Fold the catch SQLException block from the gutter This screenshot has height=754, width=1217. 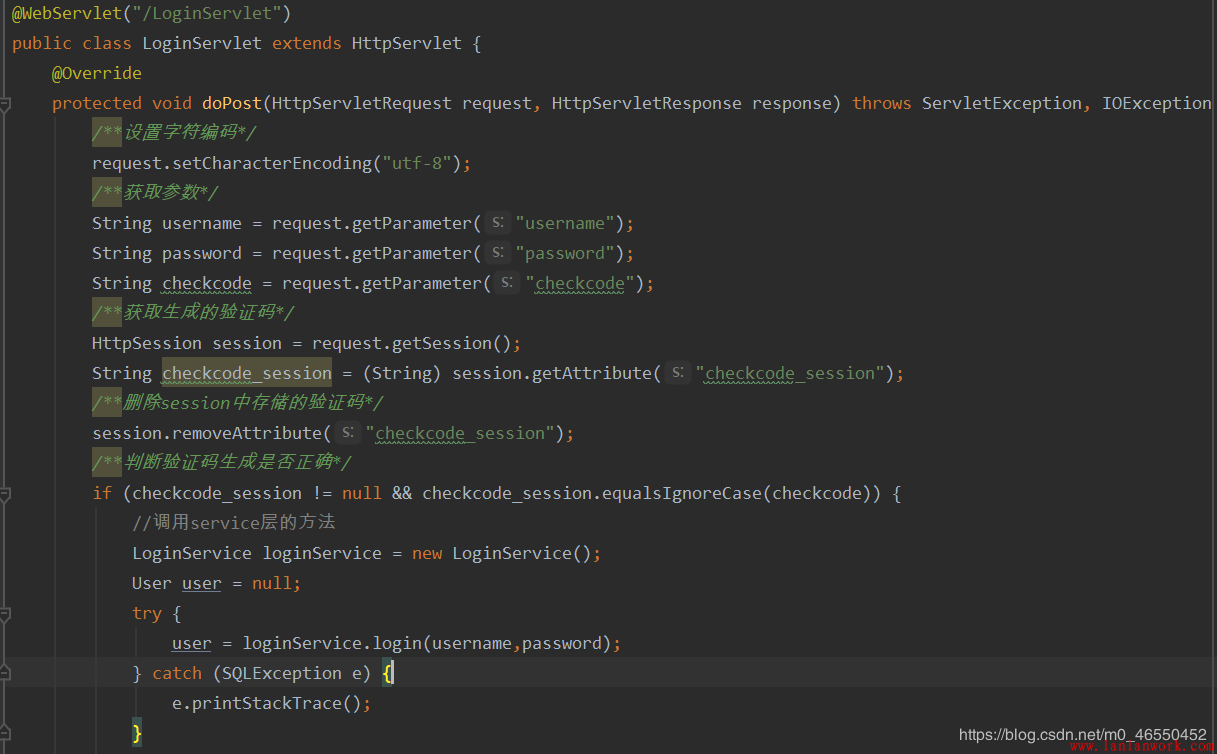[5, 674]
